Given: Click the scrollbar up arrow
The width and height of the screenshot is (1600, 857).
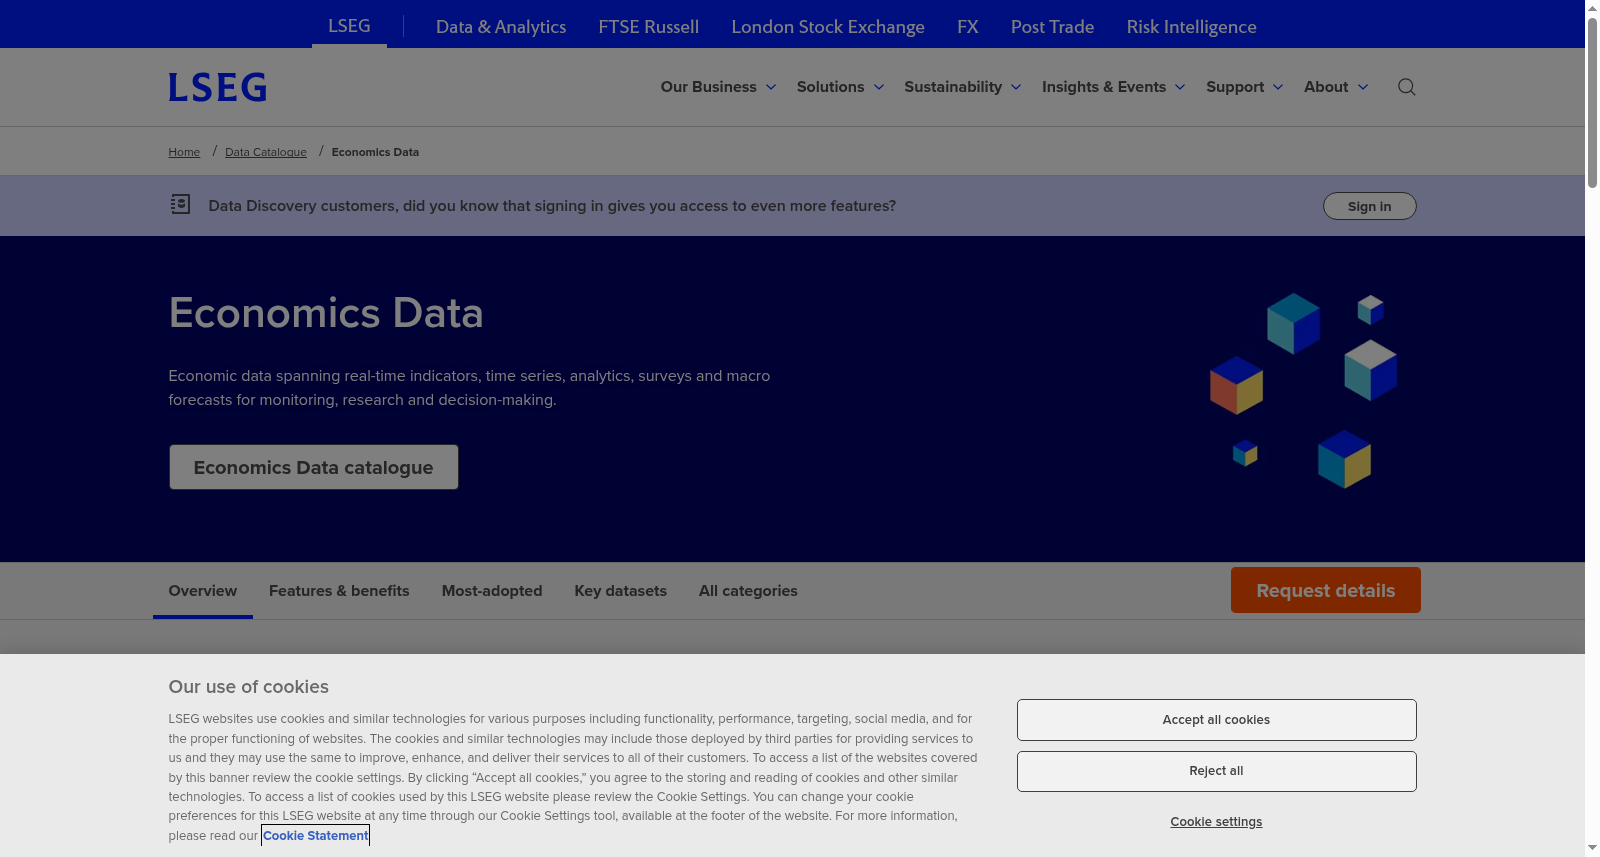Looking at the screenshot, I should 1592,7.
